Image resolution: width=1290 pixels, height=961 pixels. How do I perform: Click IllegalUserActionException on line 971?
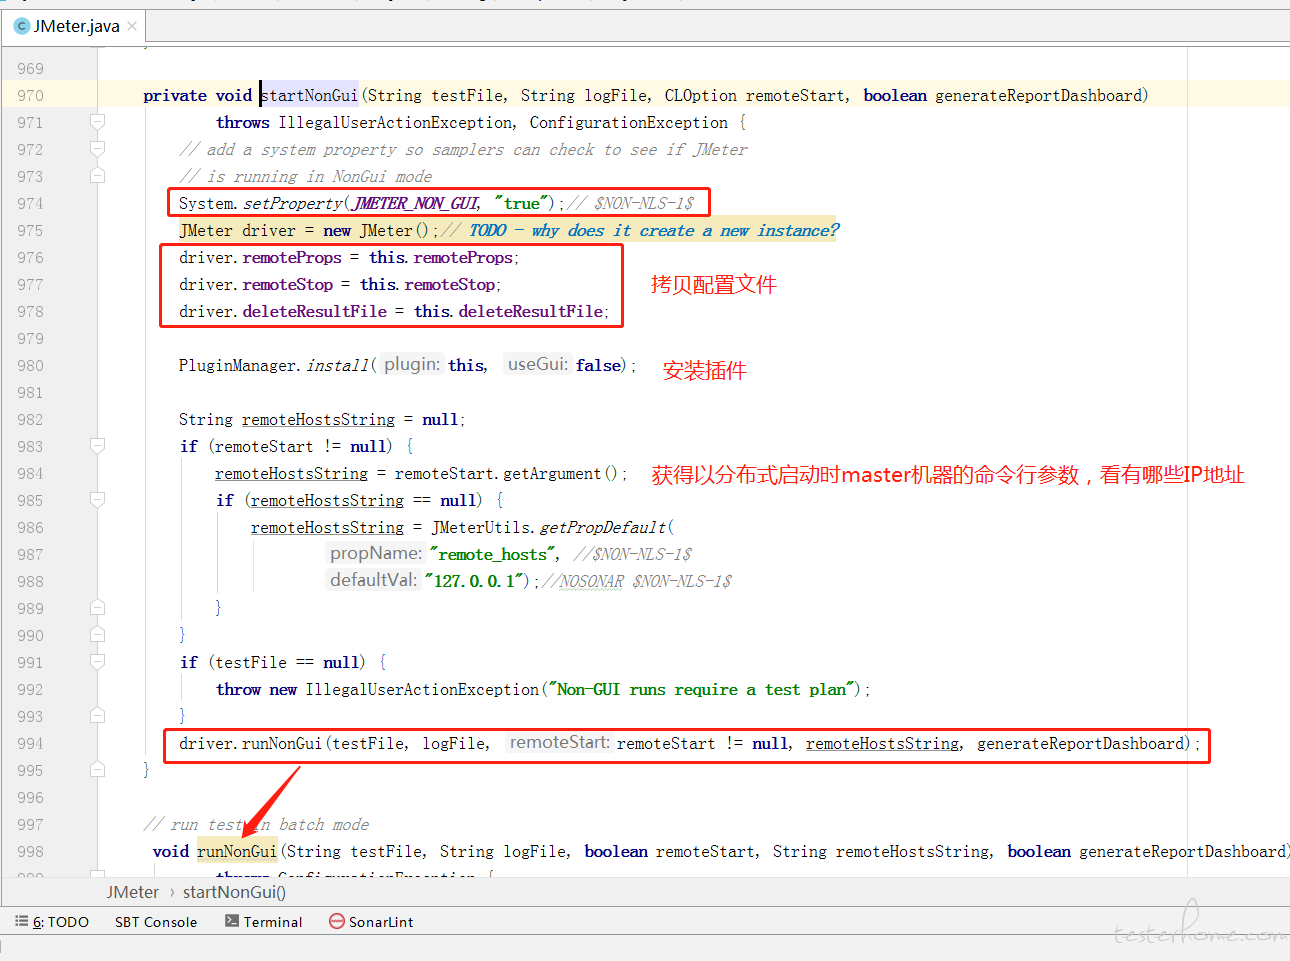click(x=396, y=122)
